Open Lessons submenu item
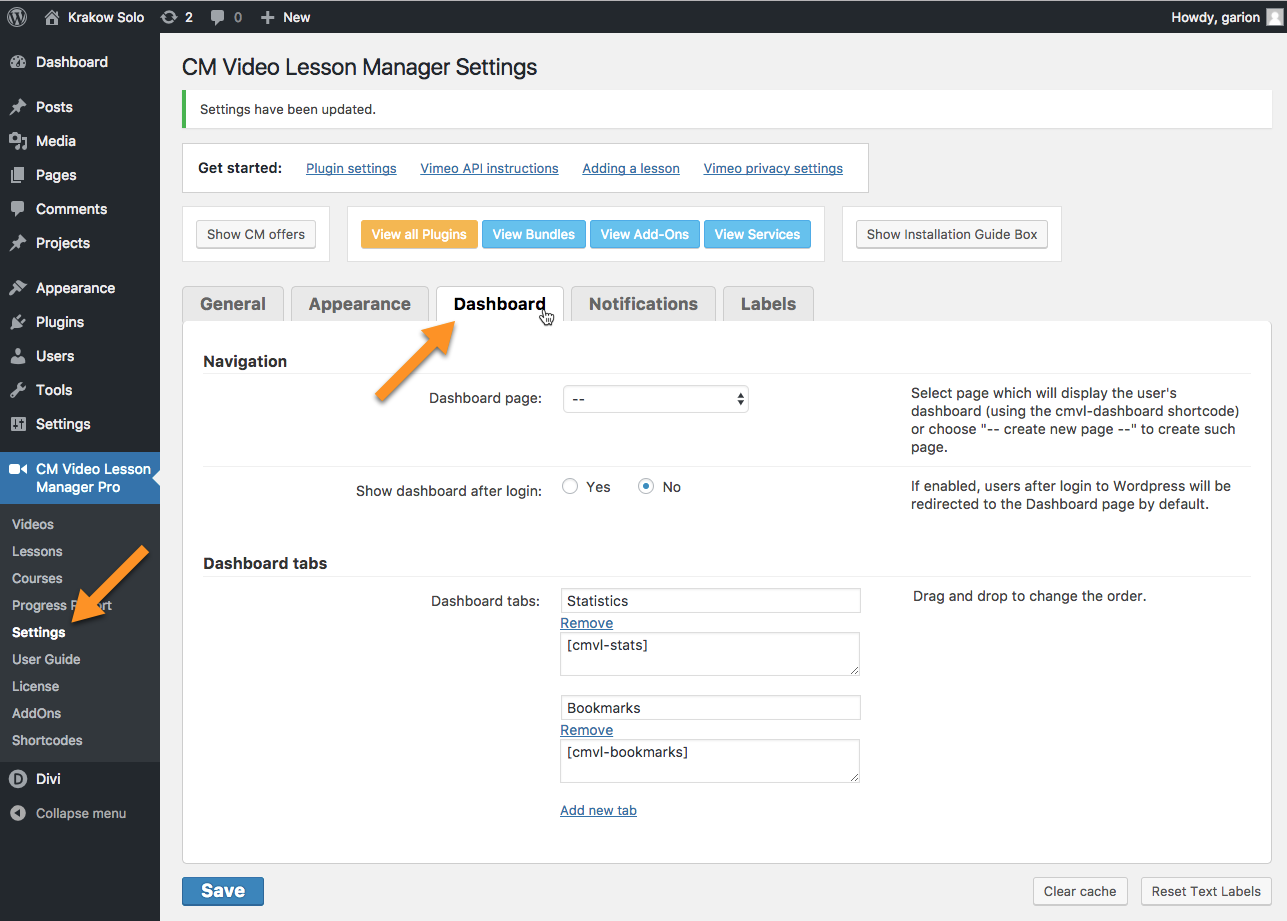Screen dimensions: 1287x921 pos(37,551)
